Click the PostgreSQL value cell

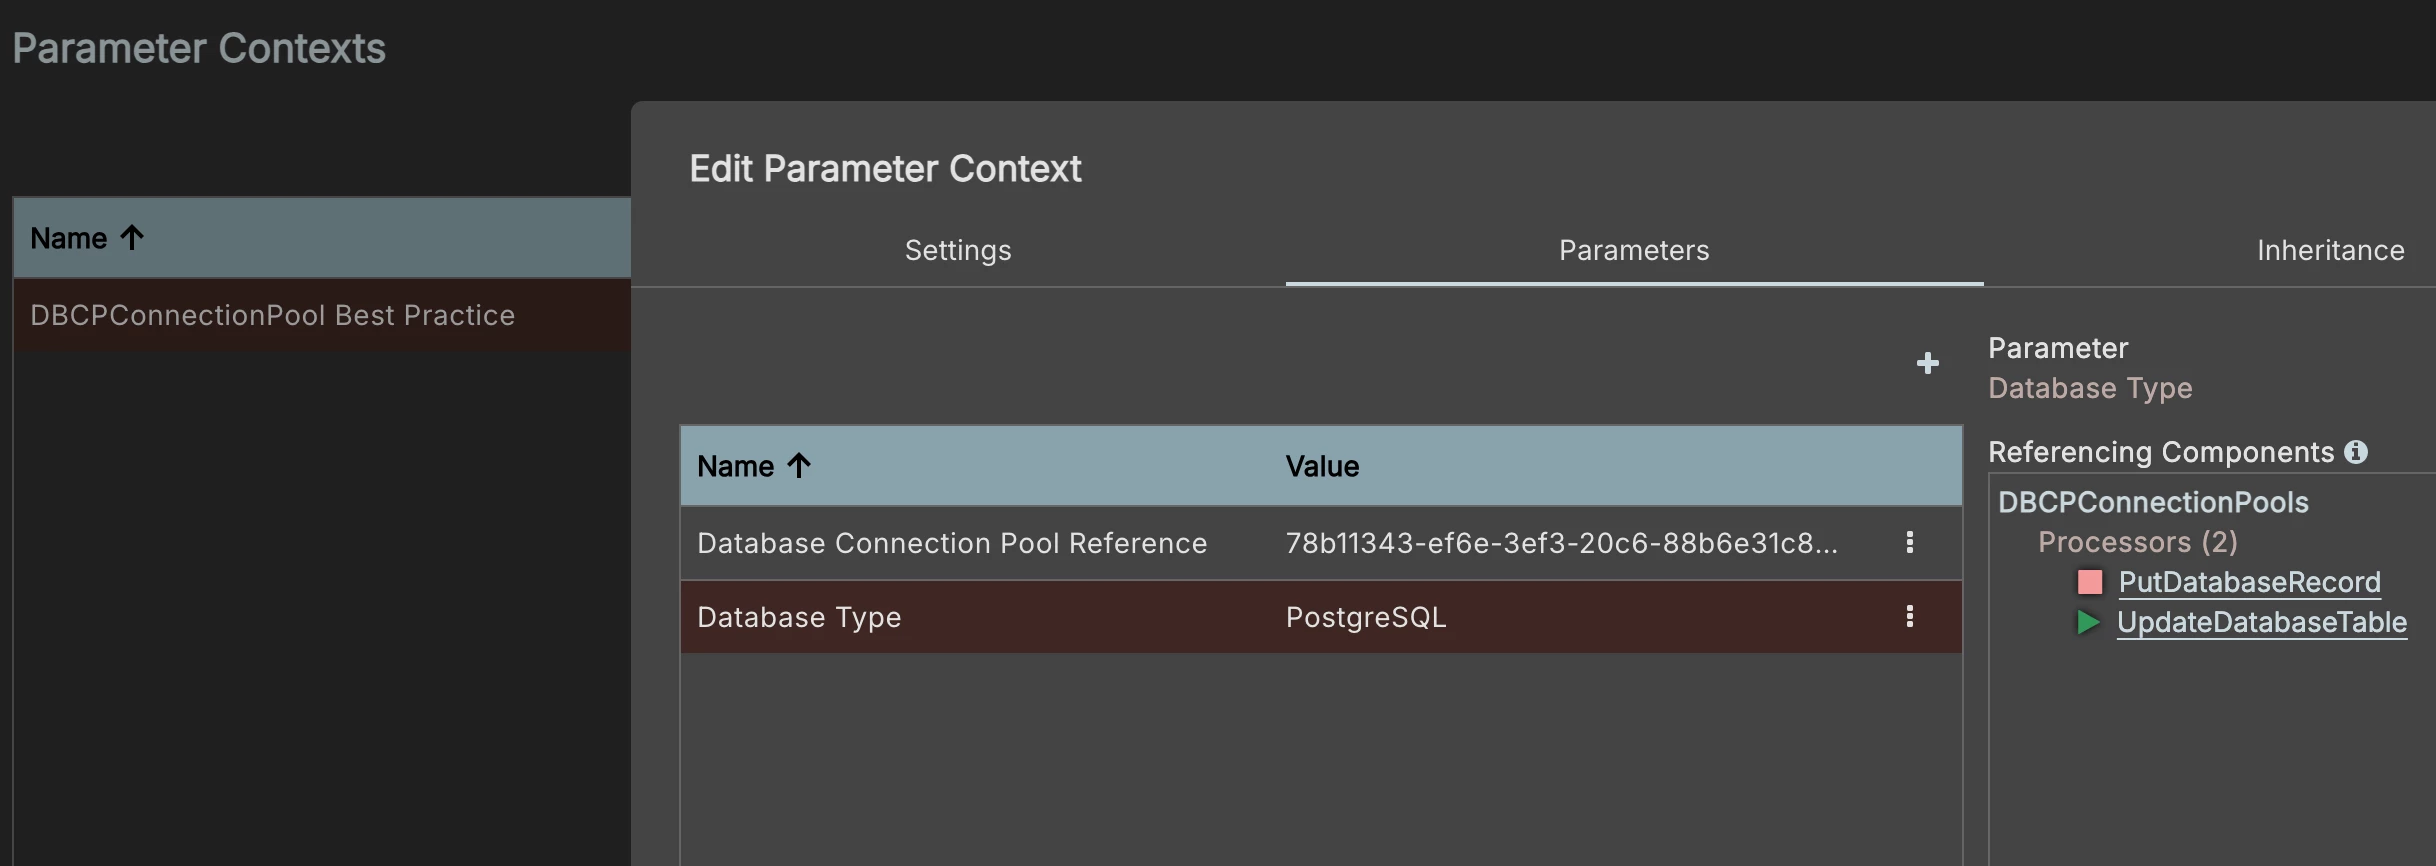1366,617
